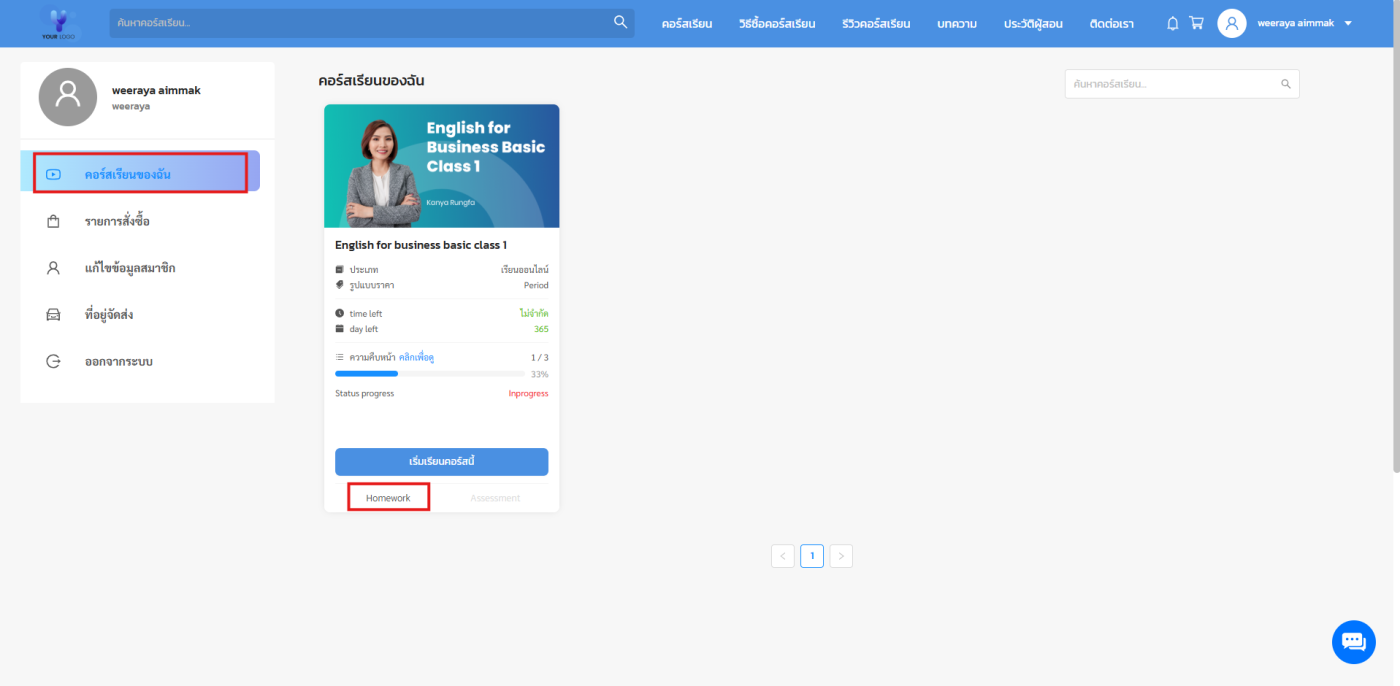Click the top course search input field

coord(360,22)
